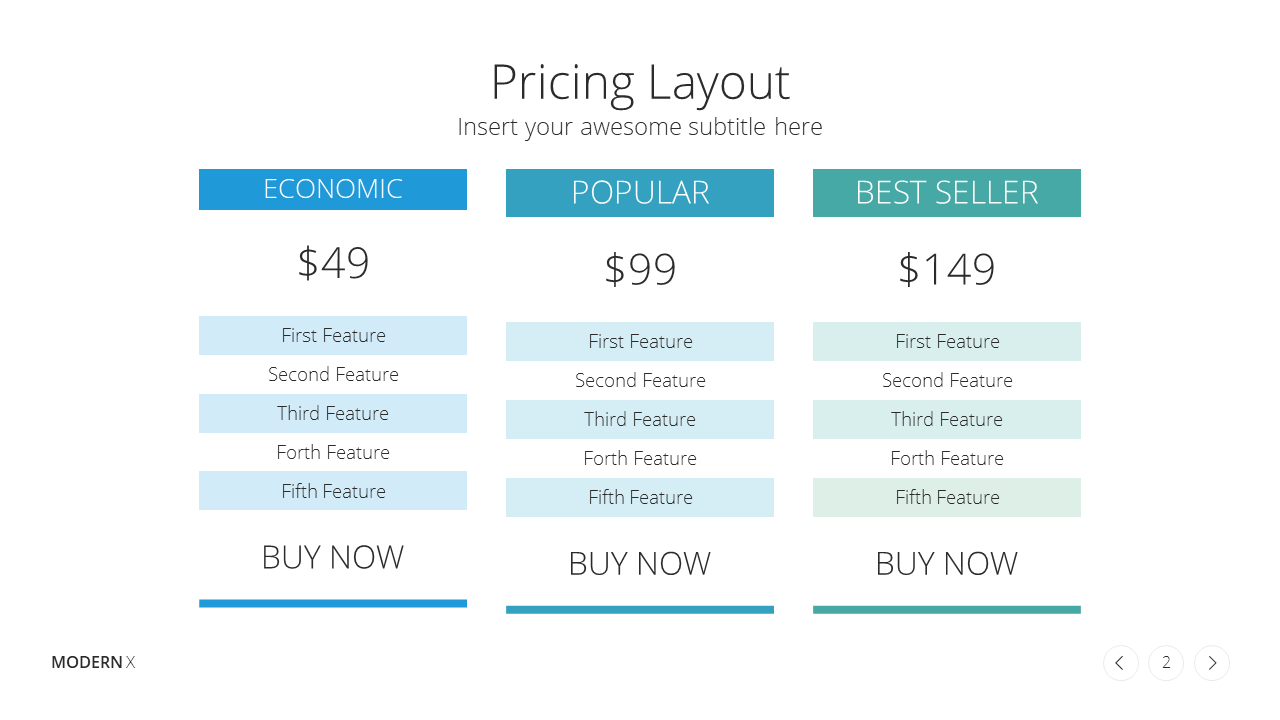
Task: Click the $149 price
Action: [x=947, y=269]
